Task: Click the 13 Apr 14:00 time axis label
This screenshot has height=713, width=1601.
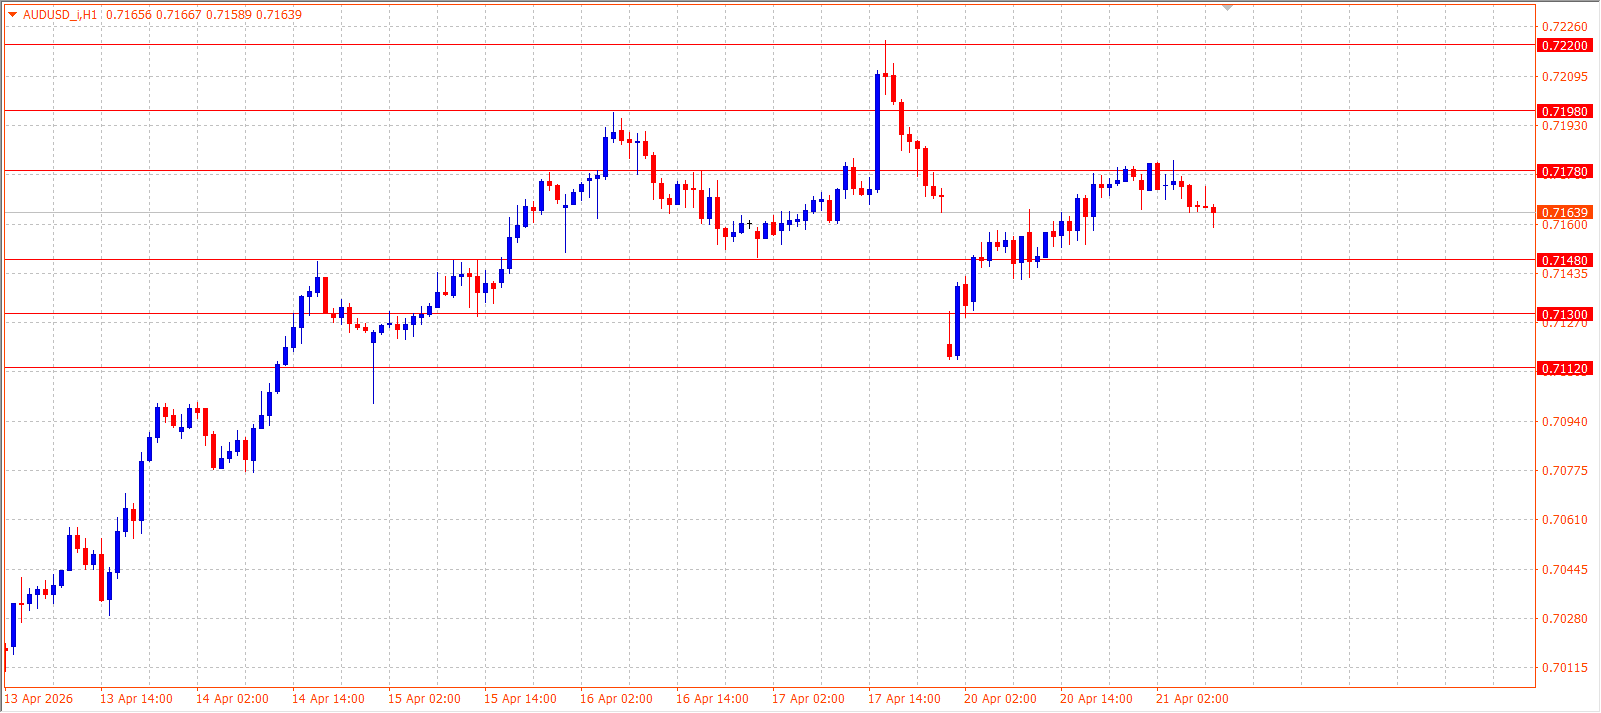Action: click(x=136, y=699)
